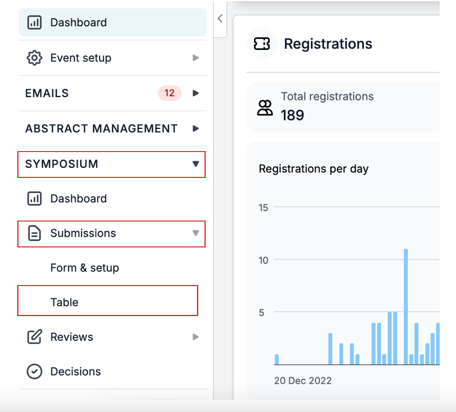
Task: Collapse the Submissions submenu arrow
Action: (196, 233)
